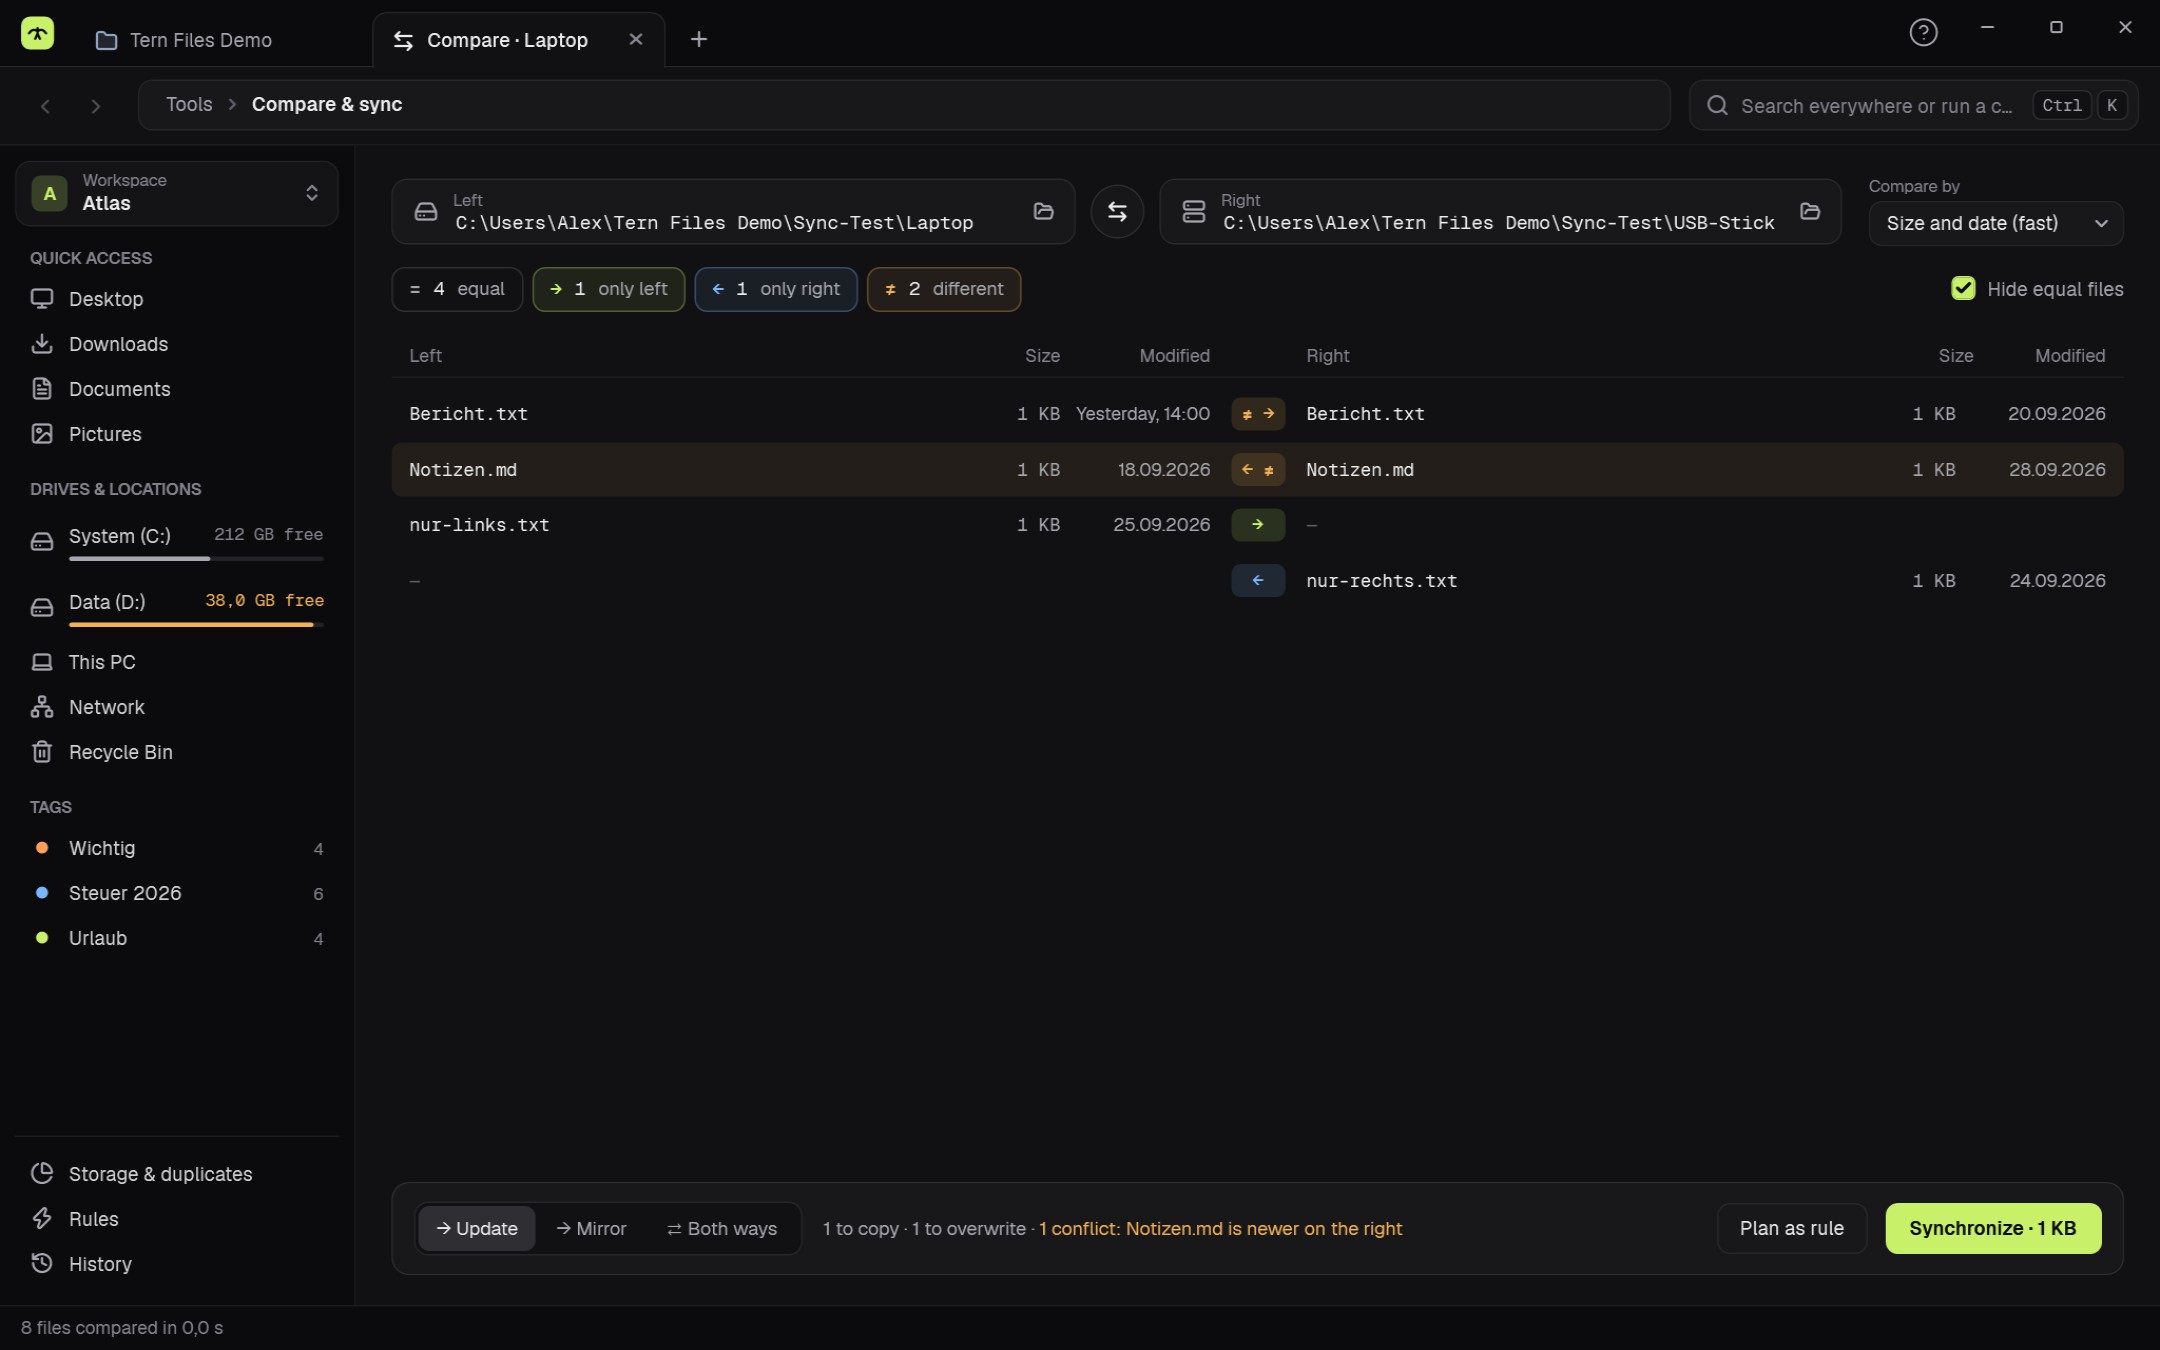
Task: Click System (C:) storage usage bar
Action: coord(196,558)
